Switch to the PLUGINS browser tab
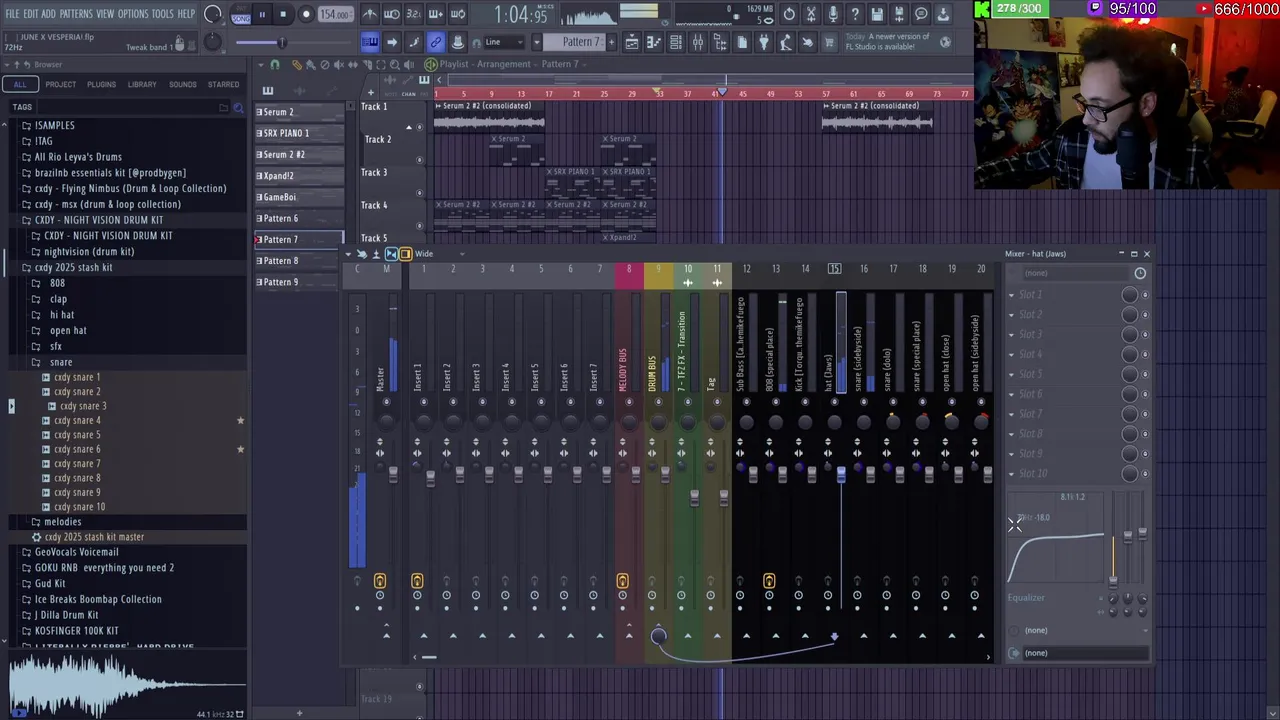 [x=101, y=84]
